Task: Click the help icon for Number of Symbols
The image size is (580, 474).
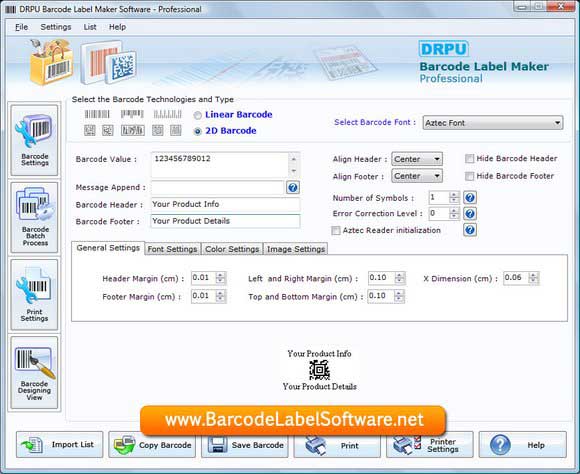Action: (x=470, y=198)
